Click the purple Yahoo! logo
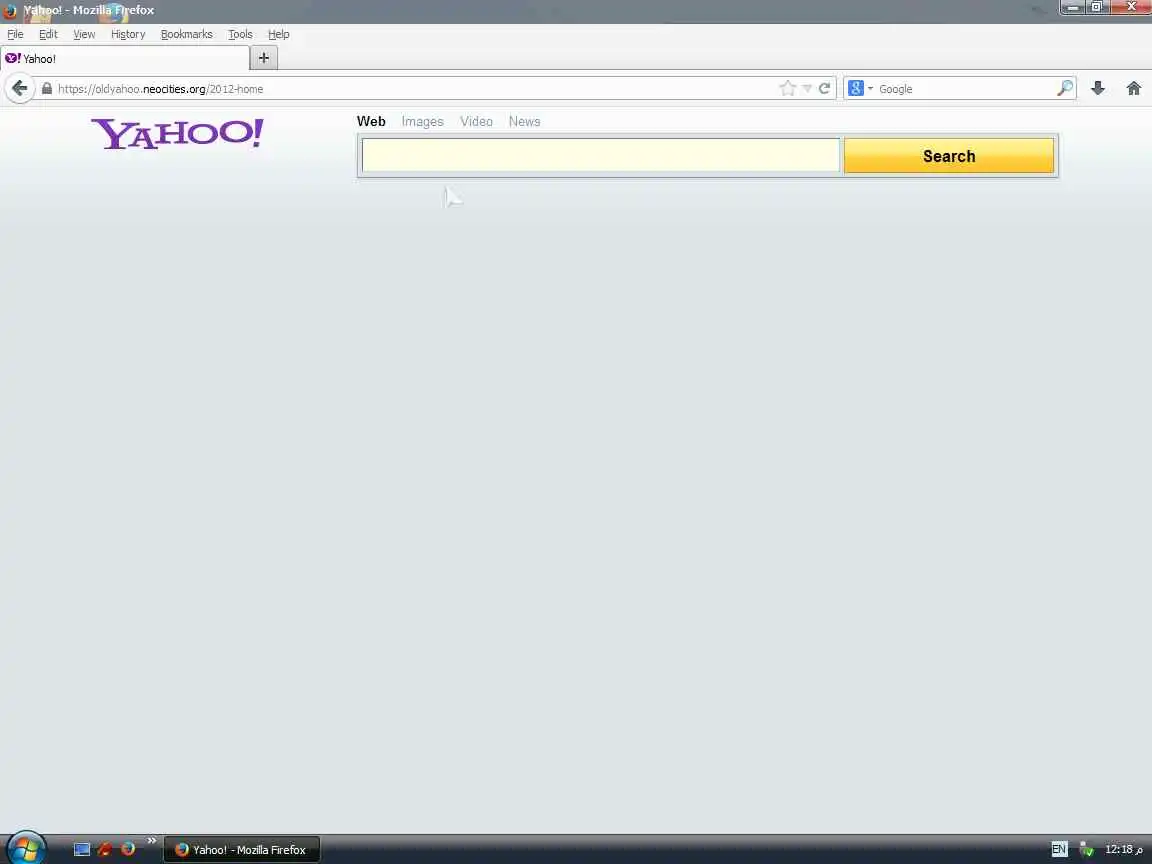Screen dimensions: 1152x864 pos(177,134)
